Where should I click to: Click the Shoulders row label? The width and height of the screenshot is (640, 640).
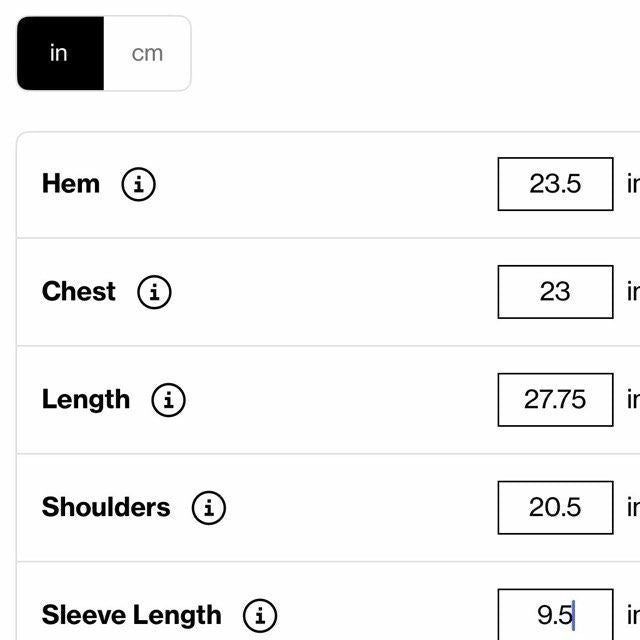click(106, 508)
